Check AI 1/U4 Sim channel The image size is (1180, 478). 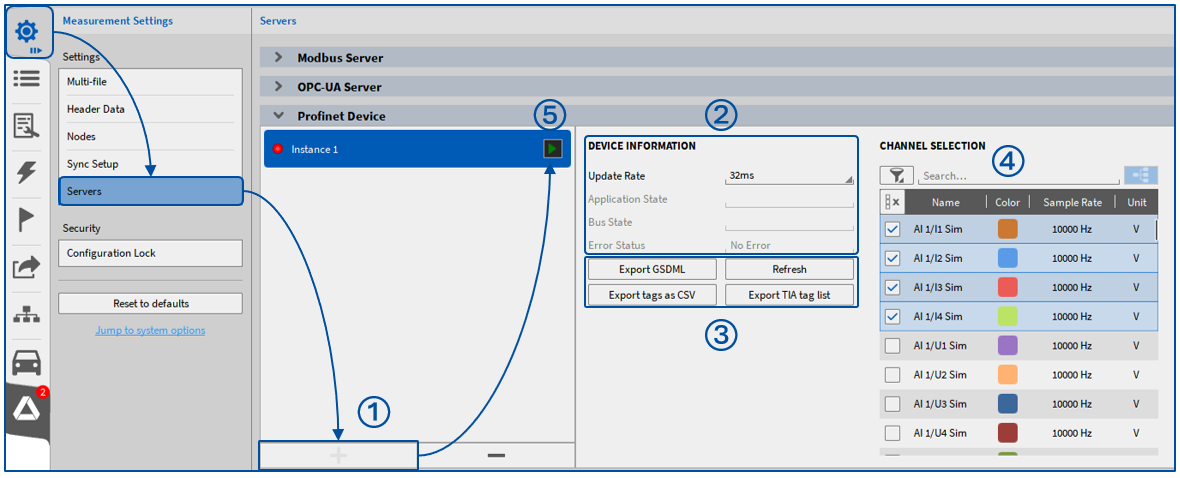pos(893,433)
